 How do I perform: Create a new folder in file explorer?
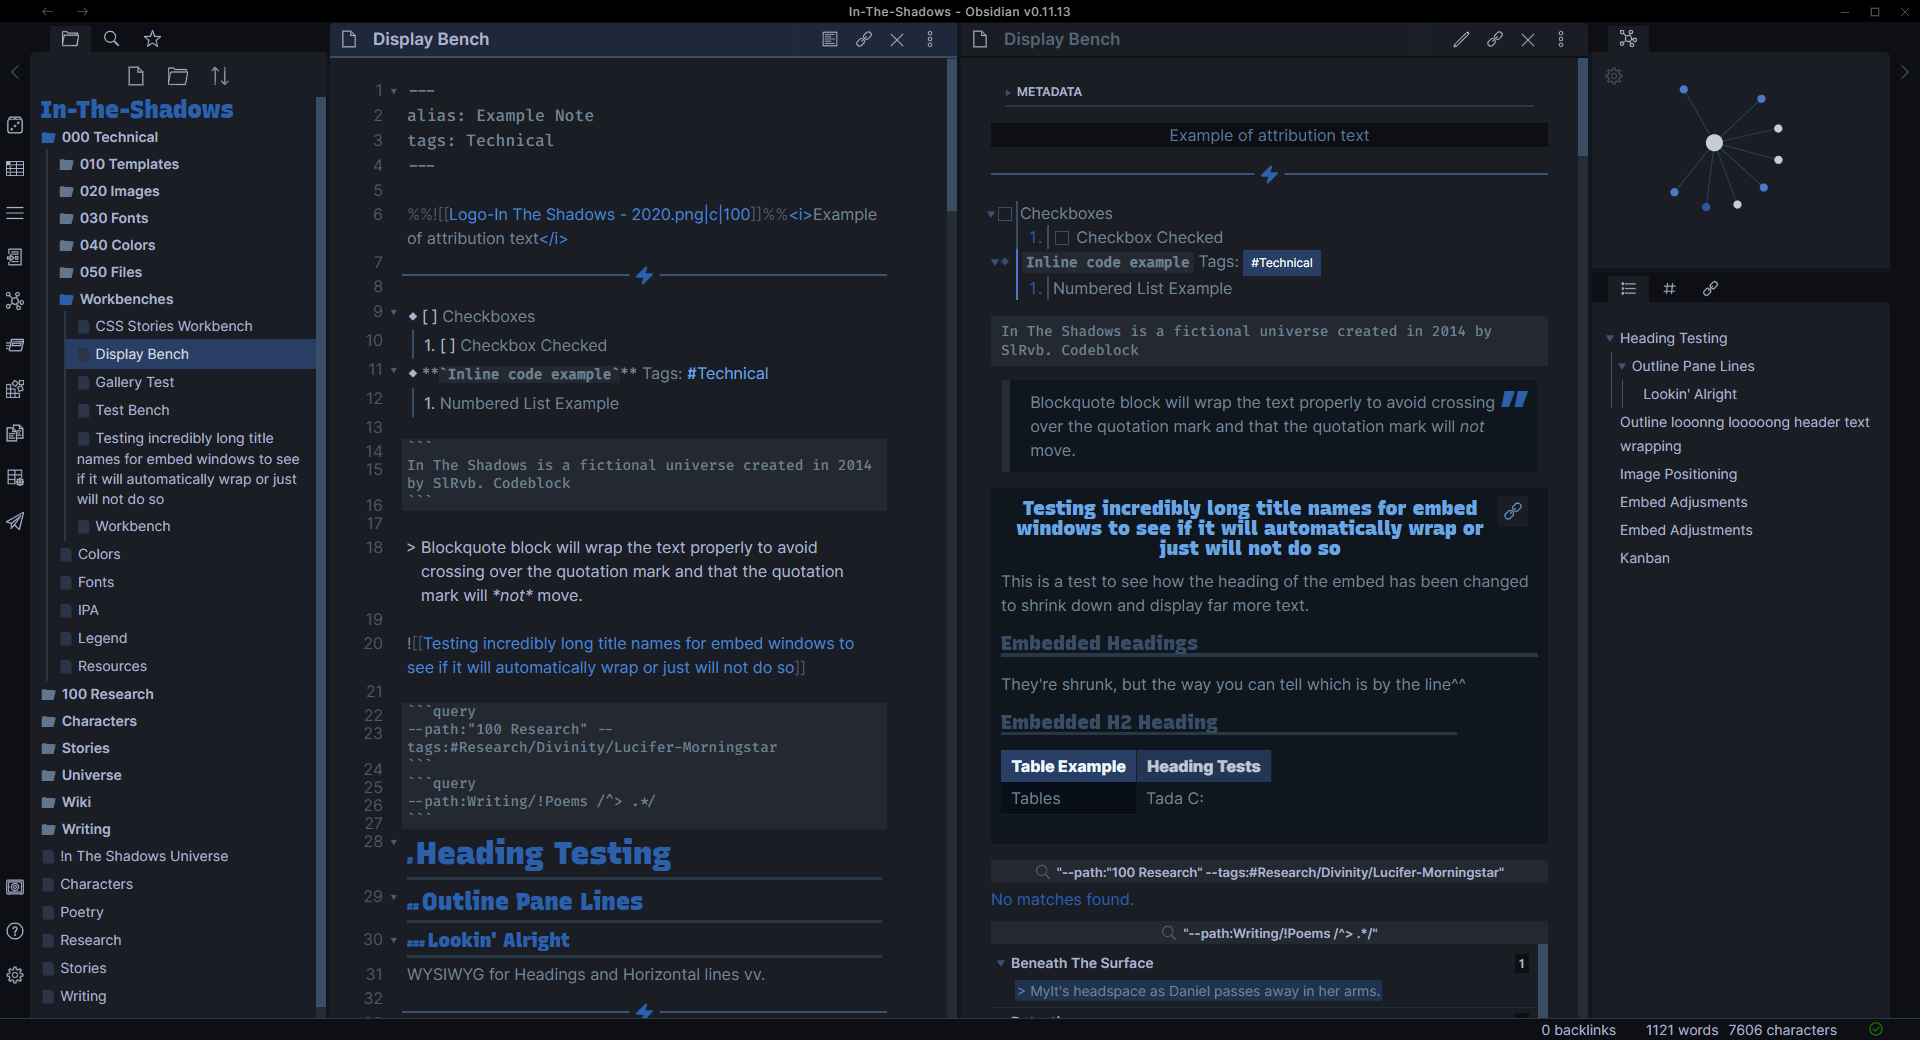click(178, 76)
